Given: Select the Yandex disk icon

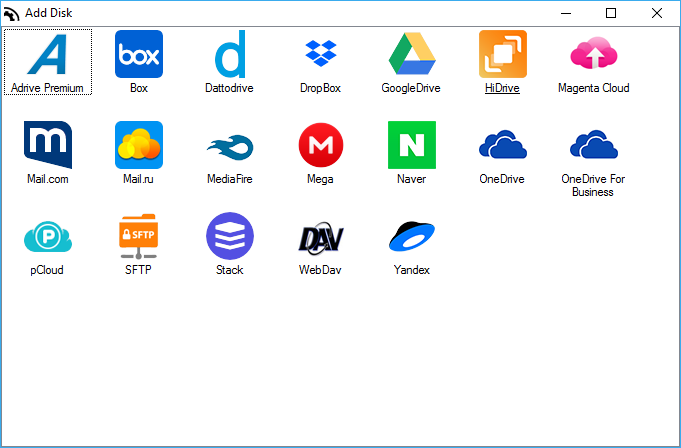Looking at the screenshot, I should tap(411, 236).
